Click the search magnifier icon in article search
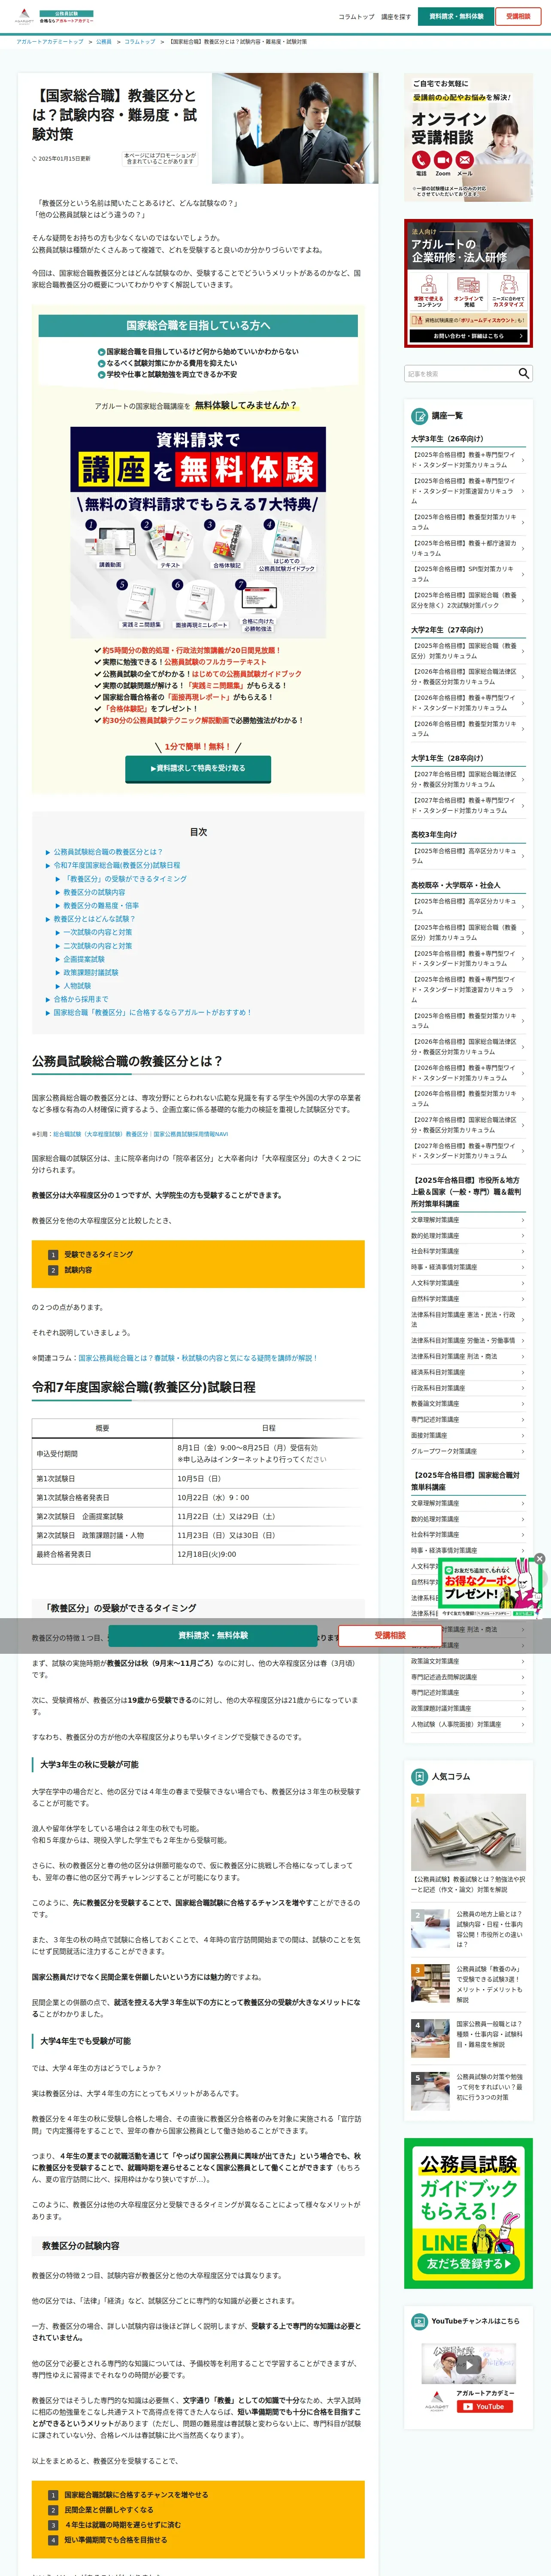Viewport: 551px width, 2576px height. click(x=523, y=373)
